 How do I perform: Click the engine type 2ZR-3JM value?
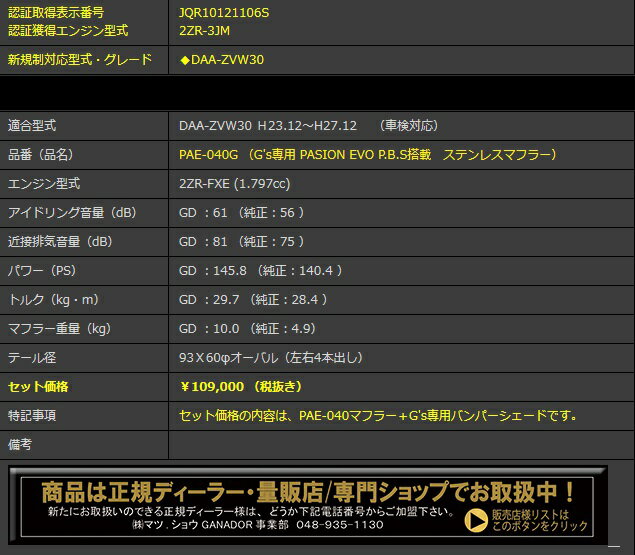(207, 31)
